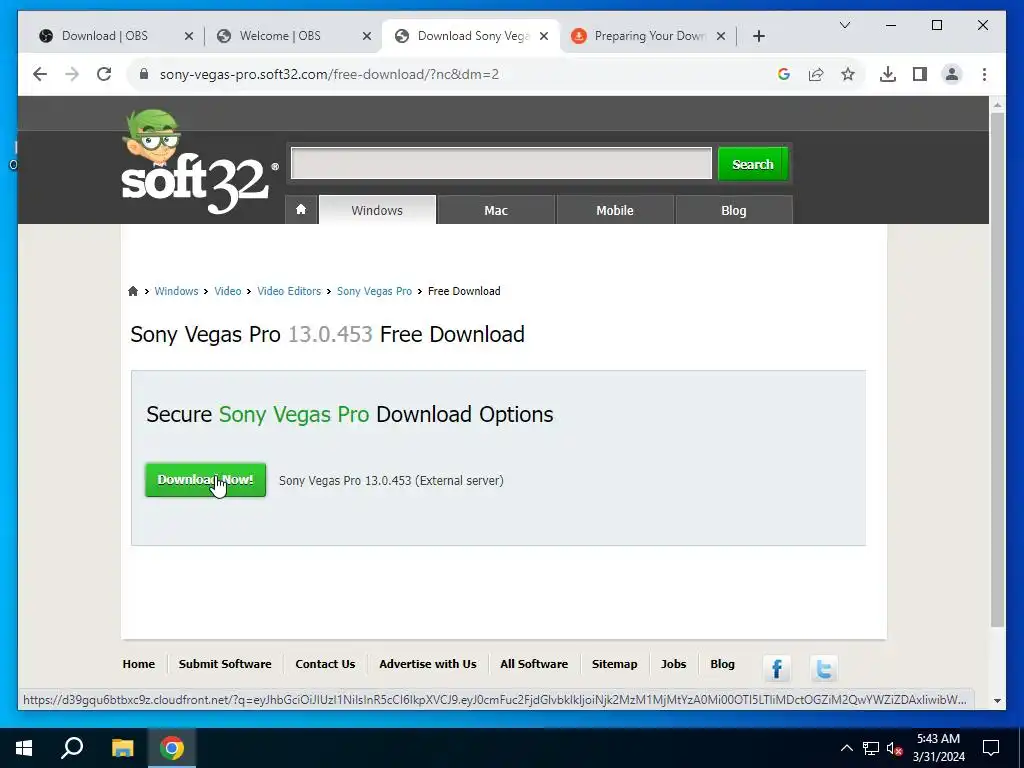Toggle the Chrome side panel icon

click(920, 74)
